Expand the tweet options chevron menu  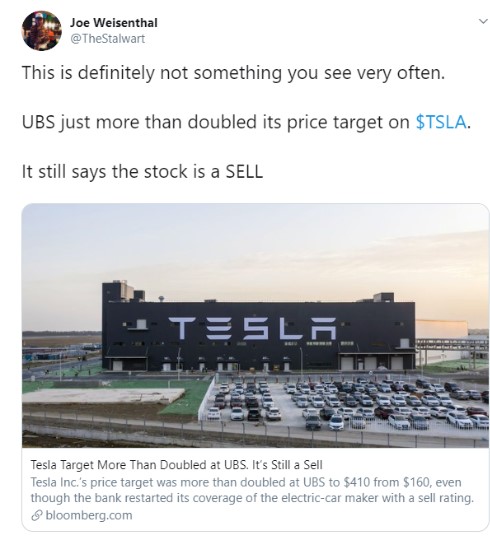[483, 22]
